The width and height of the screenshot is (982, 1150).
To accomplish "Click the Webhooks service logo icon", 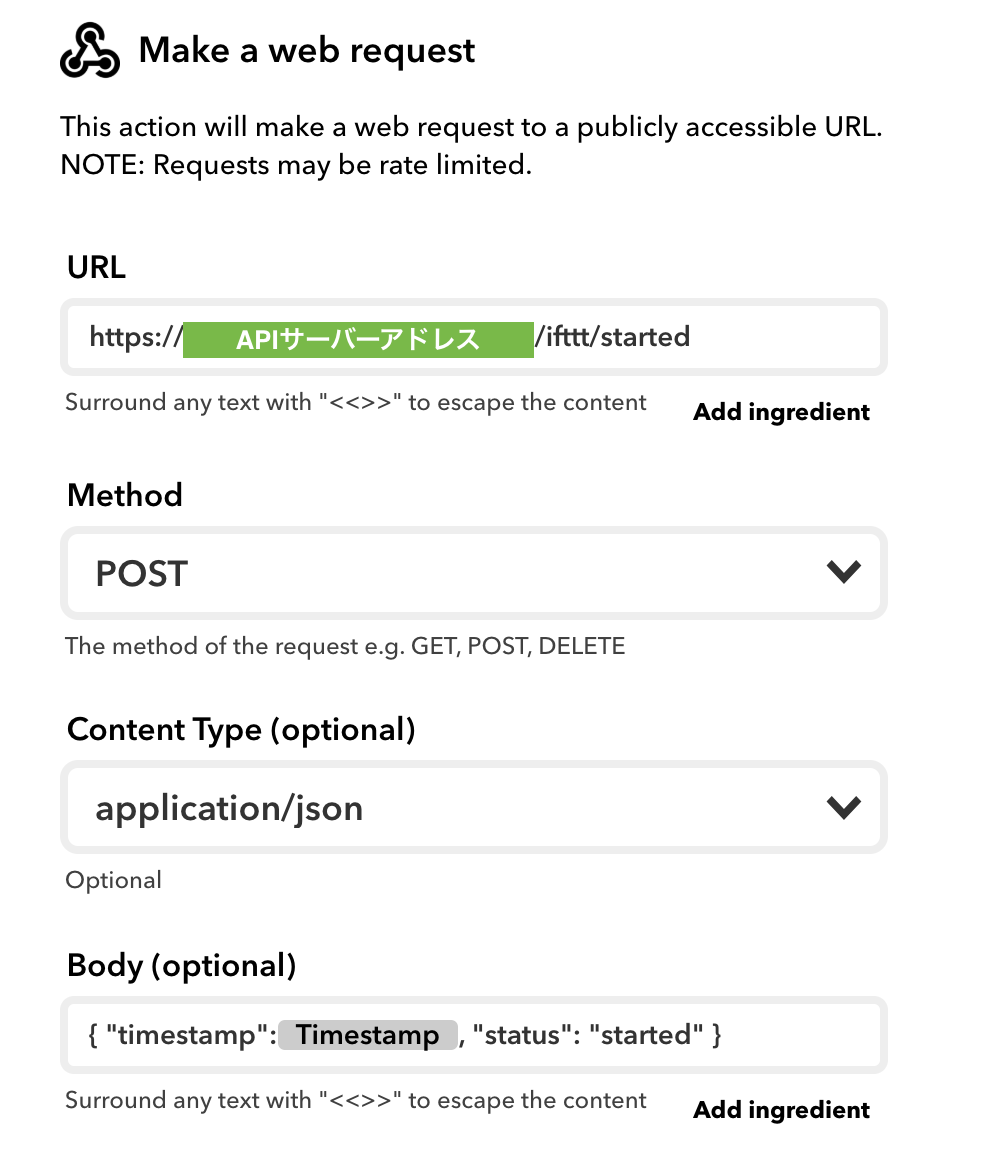I will (89, 51).
